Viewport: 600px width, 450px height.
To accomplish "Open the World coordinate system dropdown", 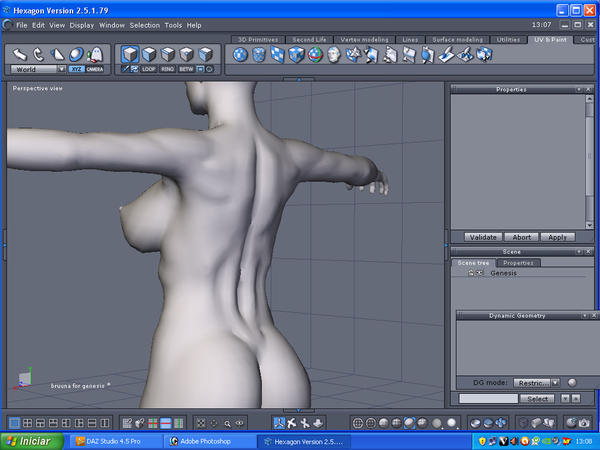I will click(x=38, y=70).
